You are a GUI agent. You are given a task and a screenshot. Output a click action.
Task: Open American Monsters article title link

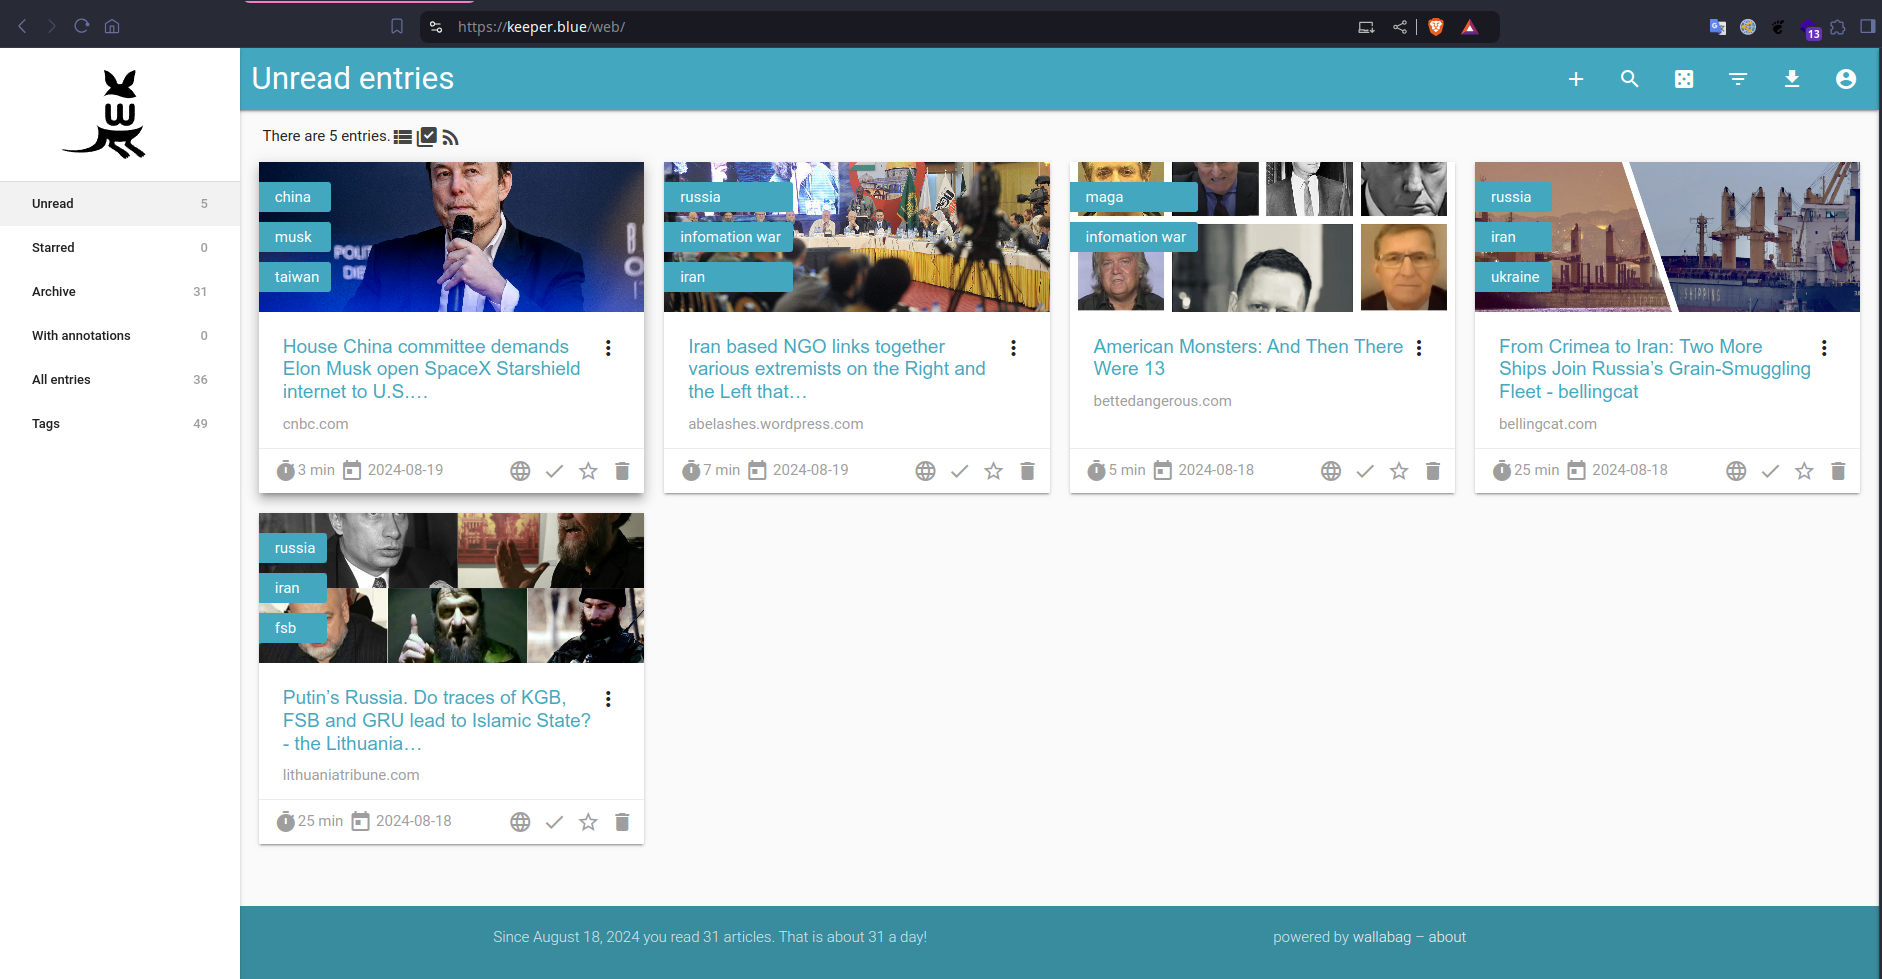(x=1248, y=358)
